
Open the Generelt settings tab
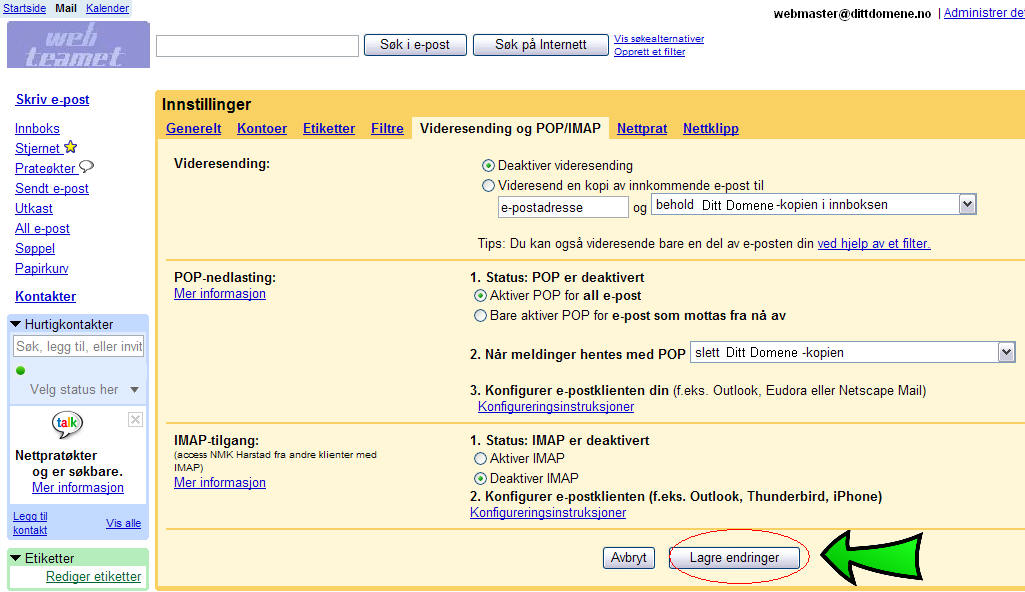point(193,129)
